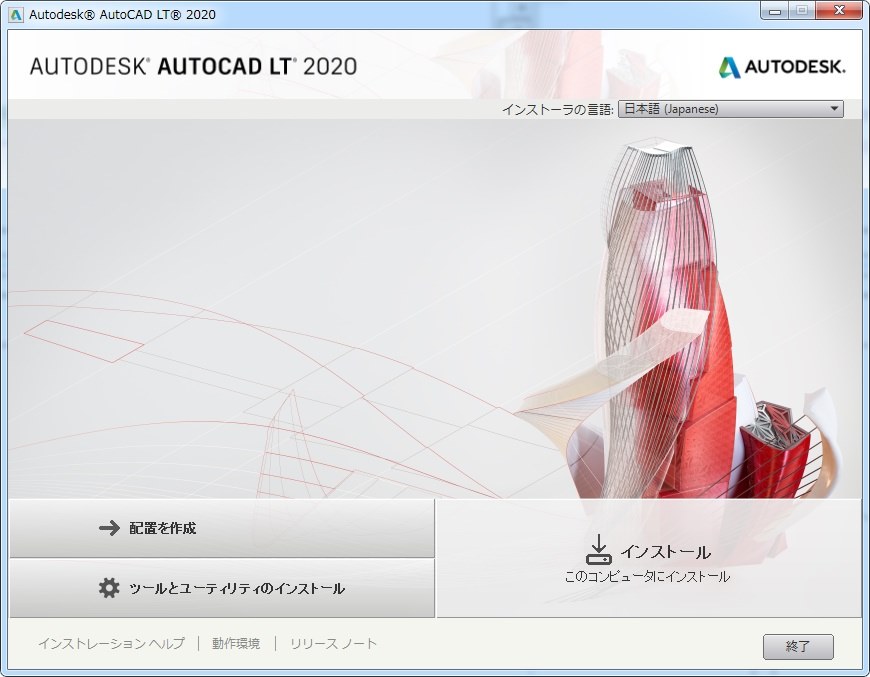This screenshot has width=870, height=677.
Task: Open the インストレーション ヘルプ link
Action: pyautogui.click(x=112, y=644)
